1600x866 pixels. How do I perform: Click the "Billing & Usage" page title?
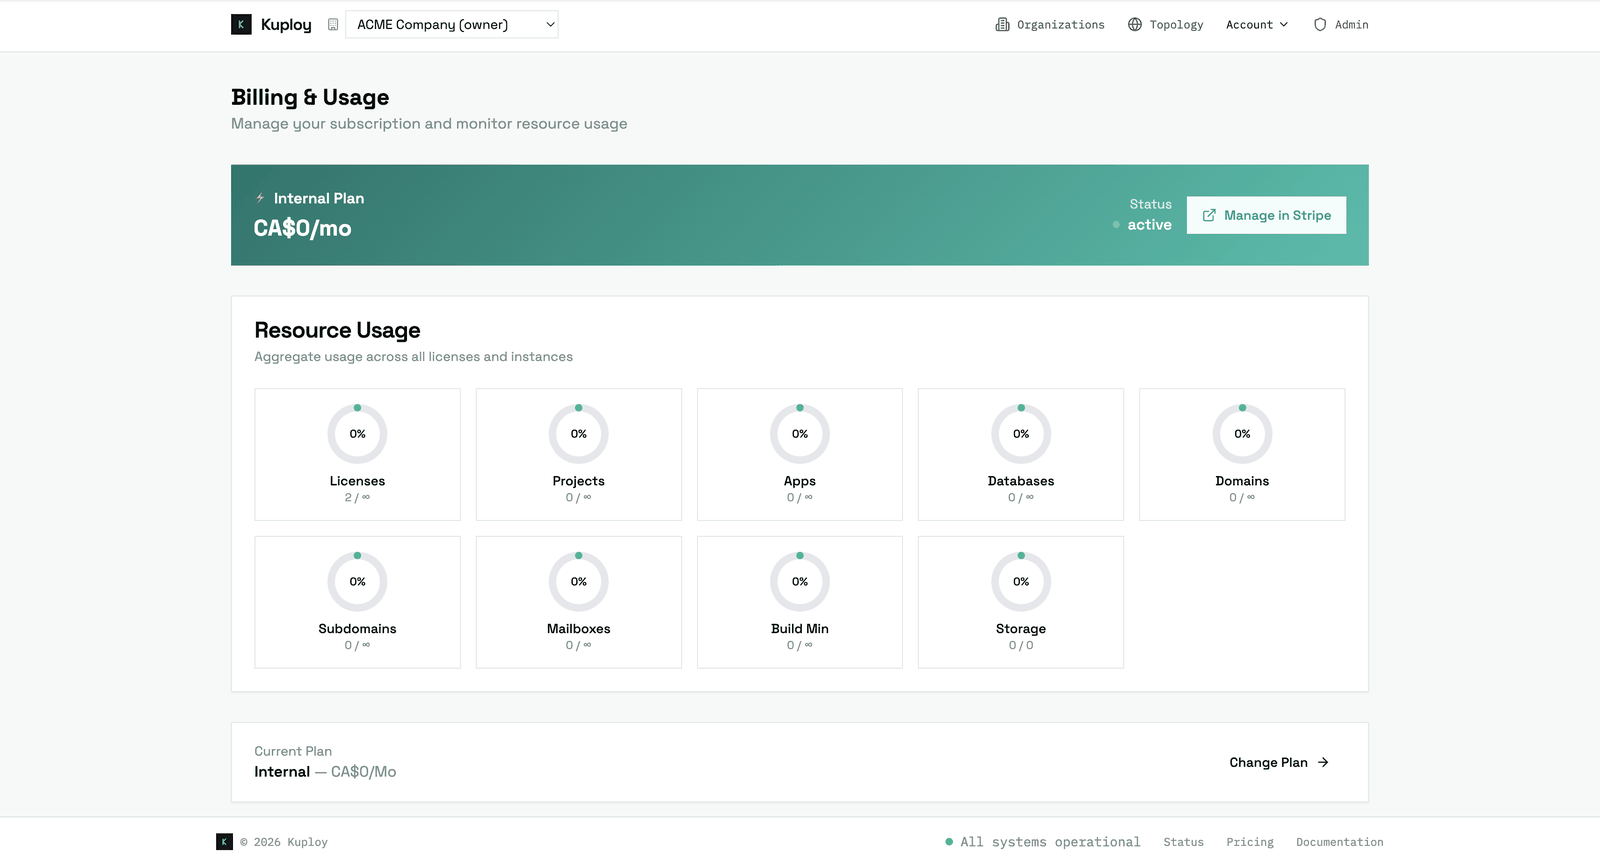(x=310, y=97)
